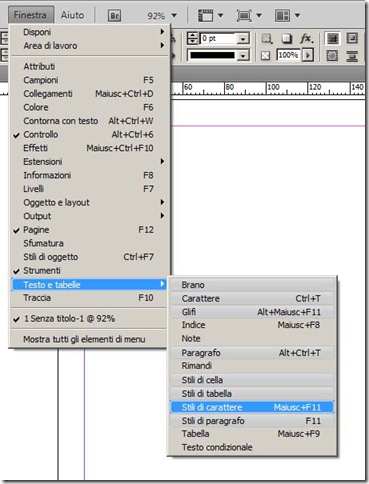Choose Note in the submenu
This screenshot has height=484, width=369.
coord(252,339)
